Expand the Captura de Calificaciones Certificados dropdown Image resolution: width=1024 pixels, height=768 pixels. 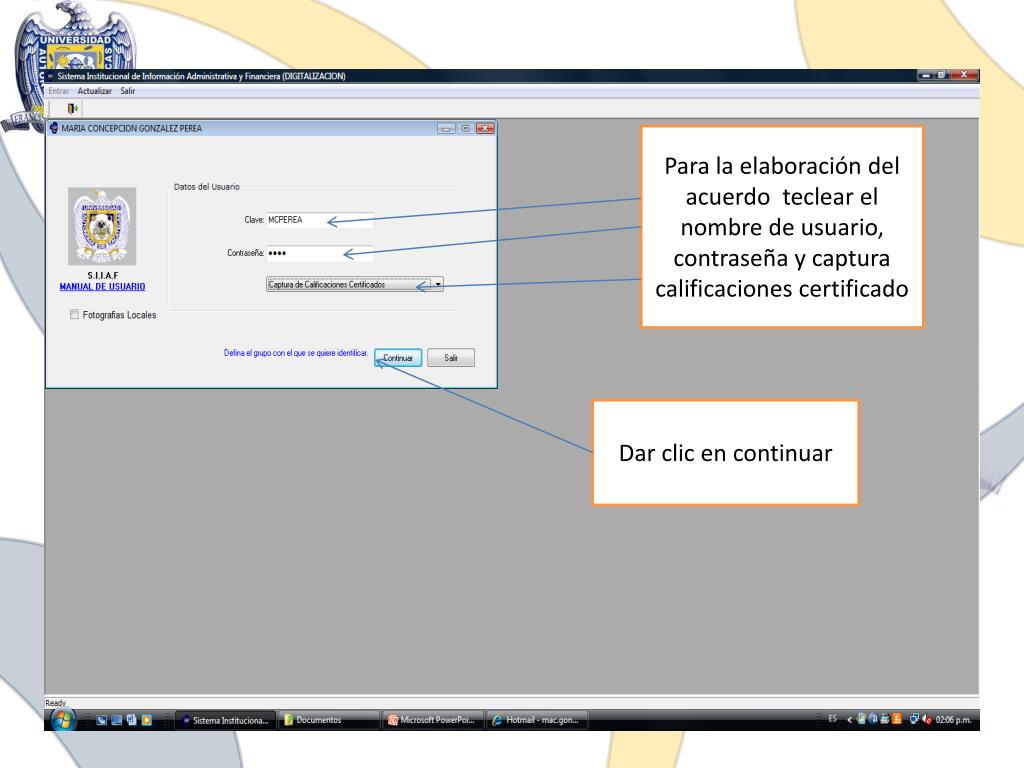click(438, 284)
